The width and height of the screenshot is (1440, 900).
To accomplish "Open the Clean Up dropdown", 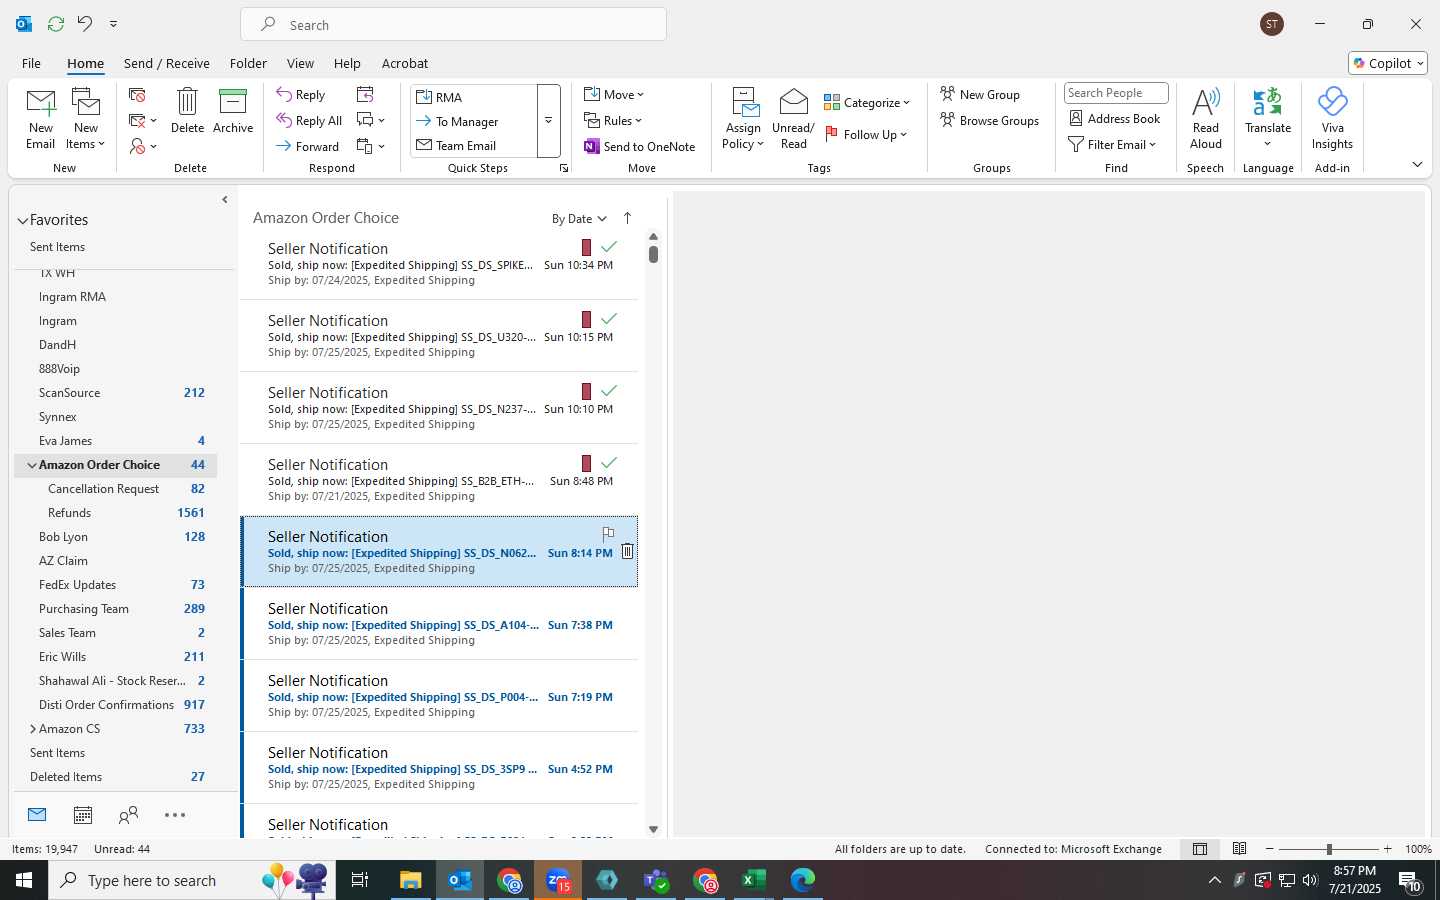I will (144, 120).
